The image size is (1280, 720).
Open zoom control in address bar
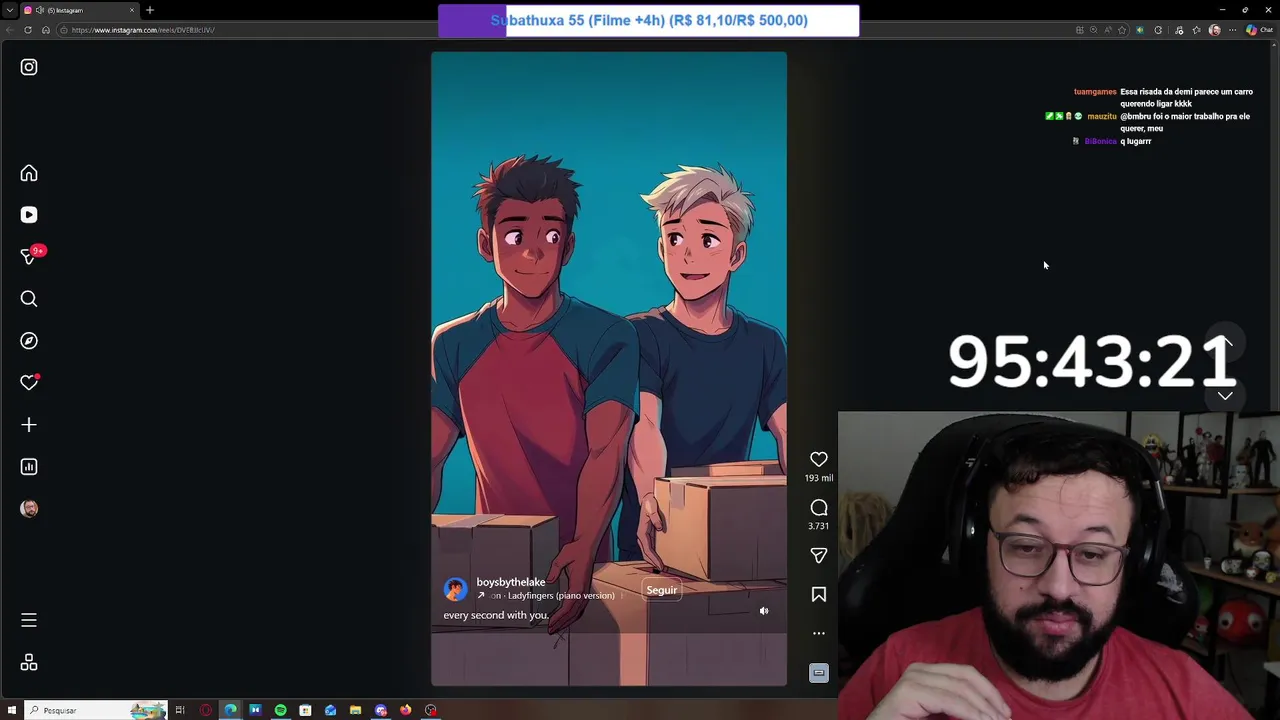[1093, 30]
